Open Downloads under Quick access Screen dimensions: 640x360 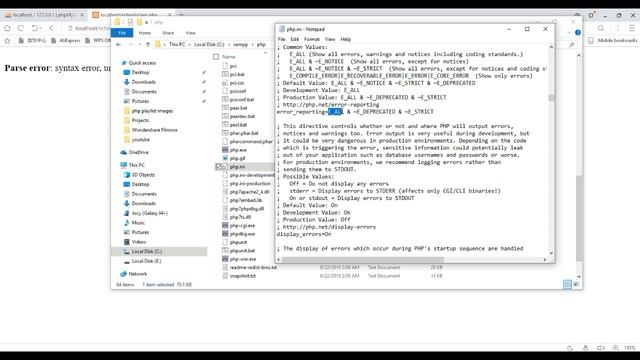143,82
